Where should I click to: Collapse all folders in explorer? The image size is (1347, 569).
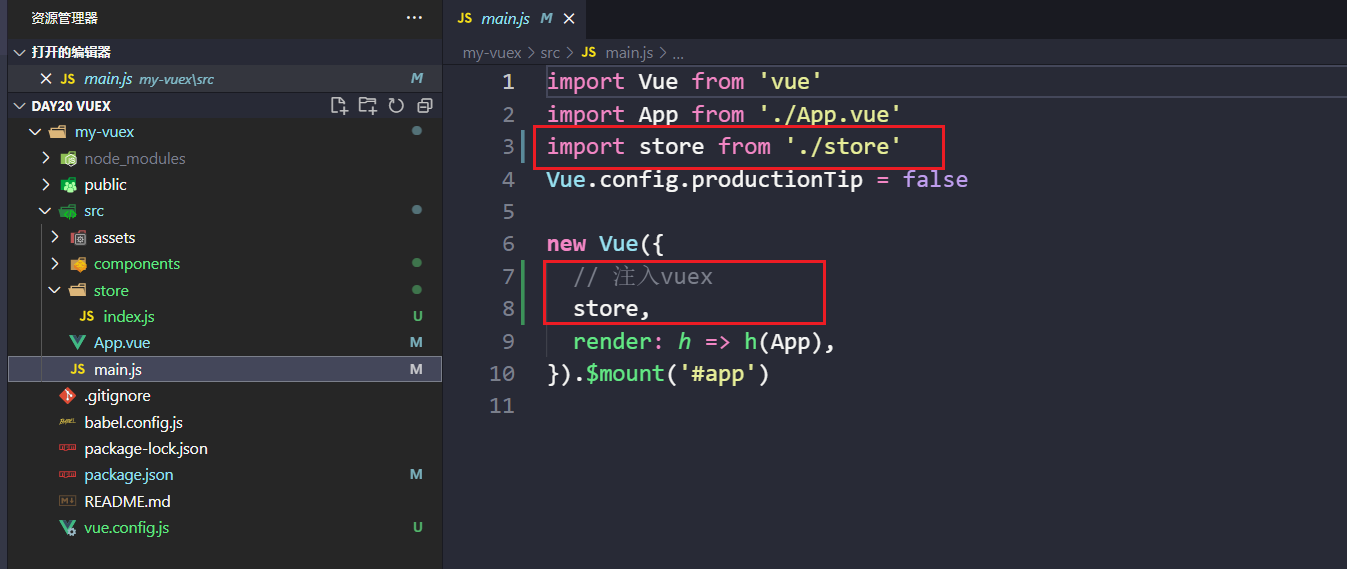pyautogui.click(x=424, y=105)
